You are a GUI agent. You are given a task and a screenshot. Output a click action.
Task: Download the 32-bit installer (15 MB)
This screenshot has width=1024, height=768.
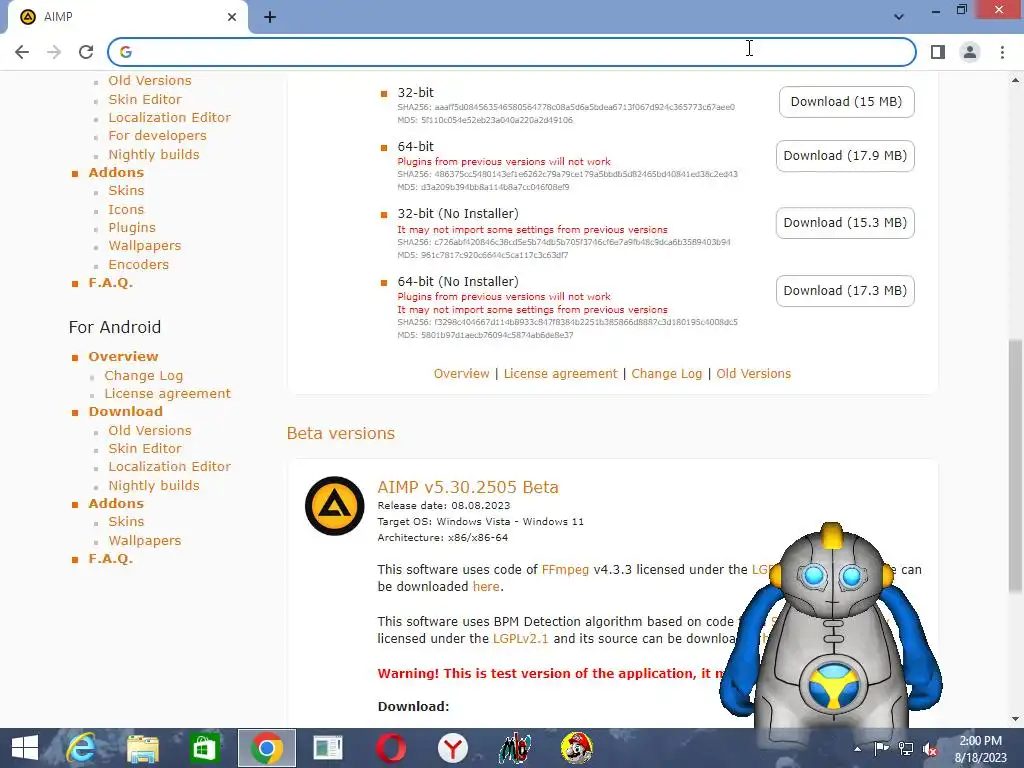846,102
